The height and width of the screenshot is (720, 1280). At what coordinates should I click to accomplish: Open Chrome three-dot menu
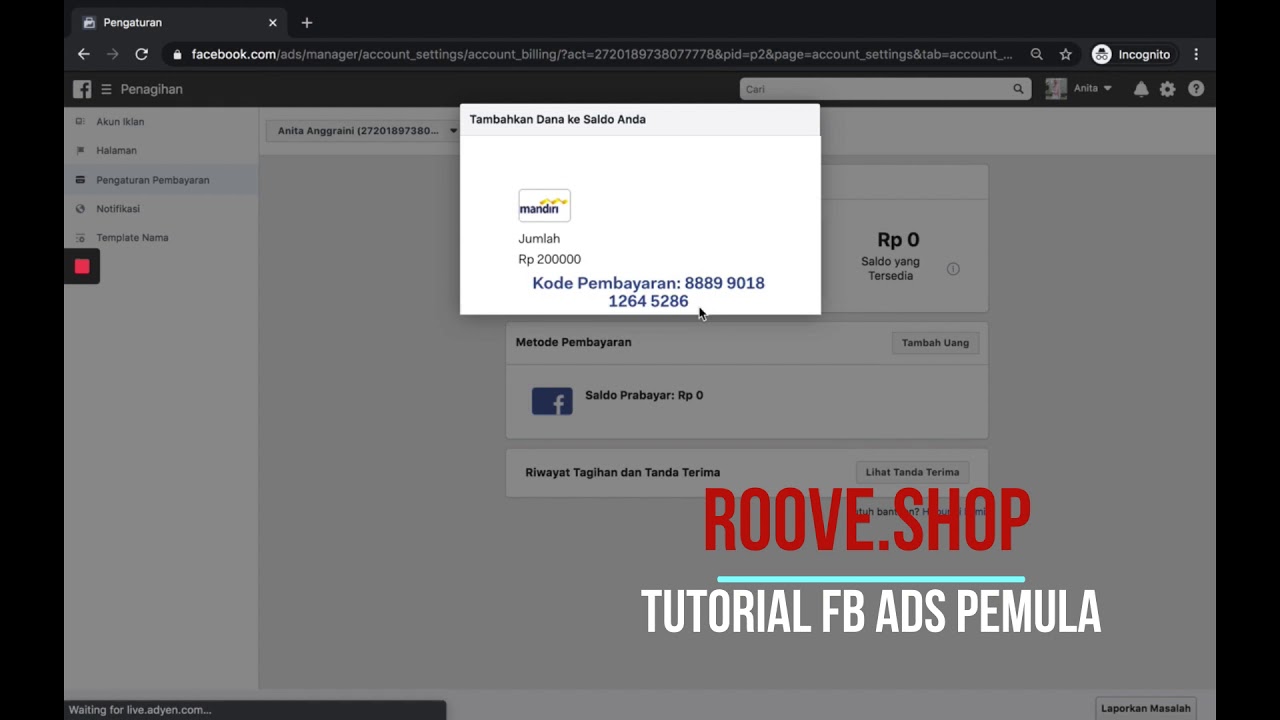click(1196, 54)
